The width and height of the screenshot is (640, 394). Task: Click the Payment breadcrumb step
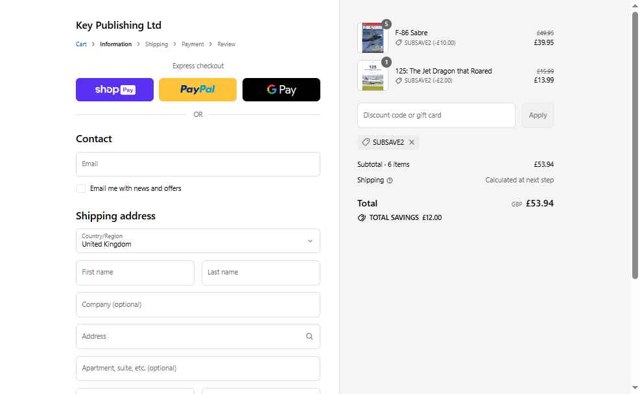click(193, 44)
